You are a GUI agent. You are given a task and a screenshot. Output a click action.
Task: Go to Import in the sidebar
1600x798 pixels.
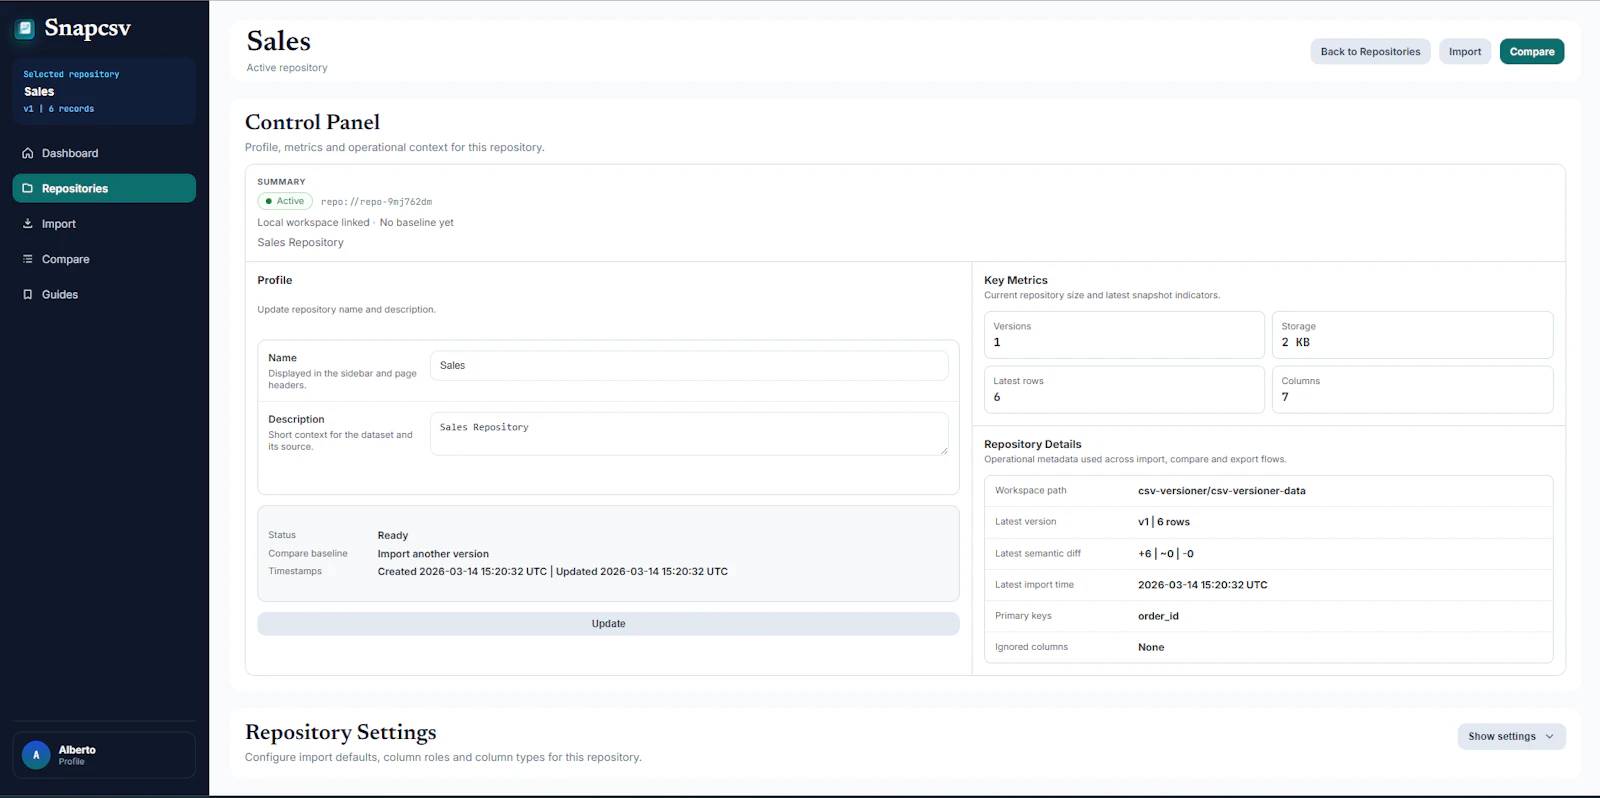point(104,224)
